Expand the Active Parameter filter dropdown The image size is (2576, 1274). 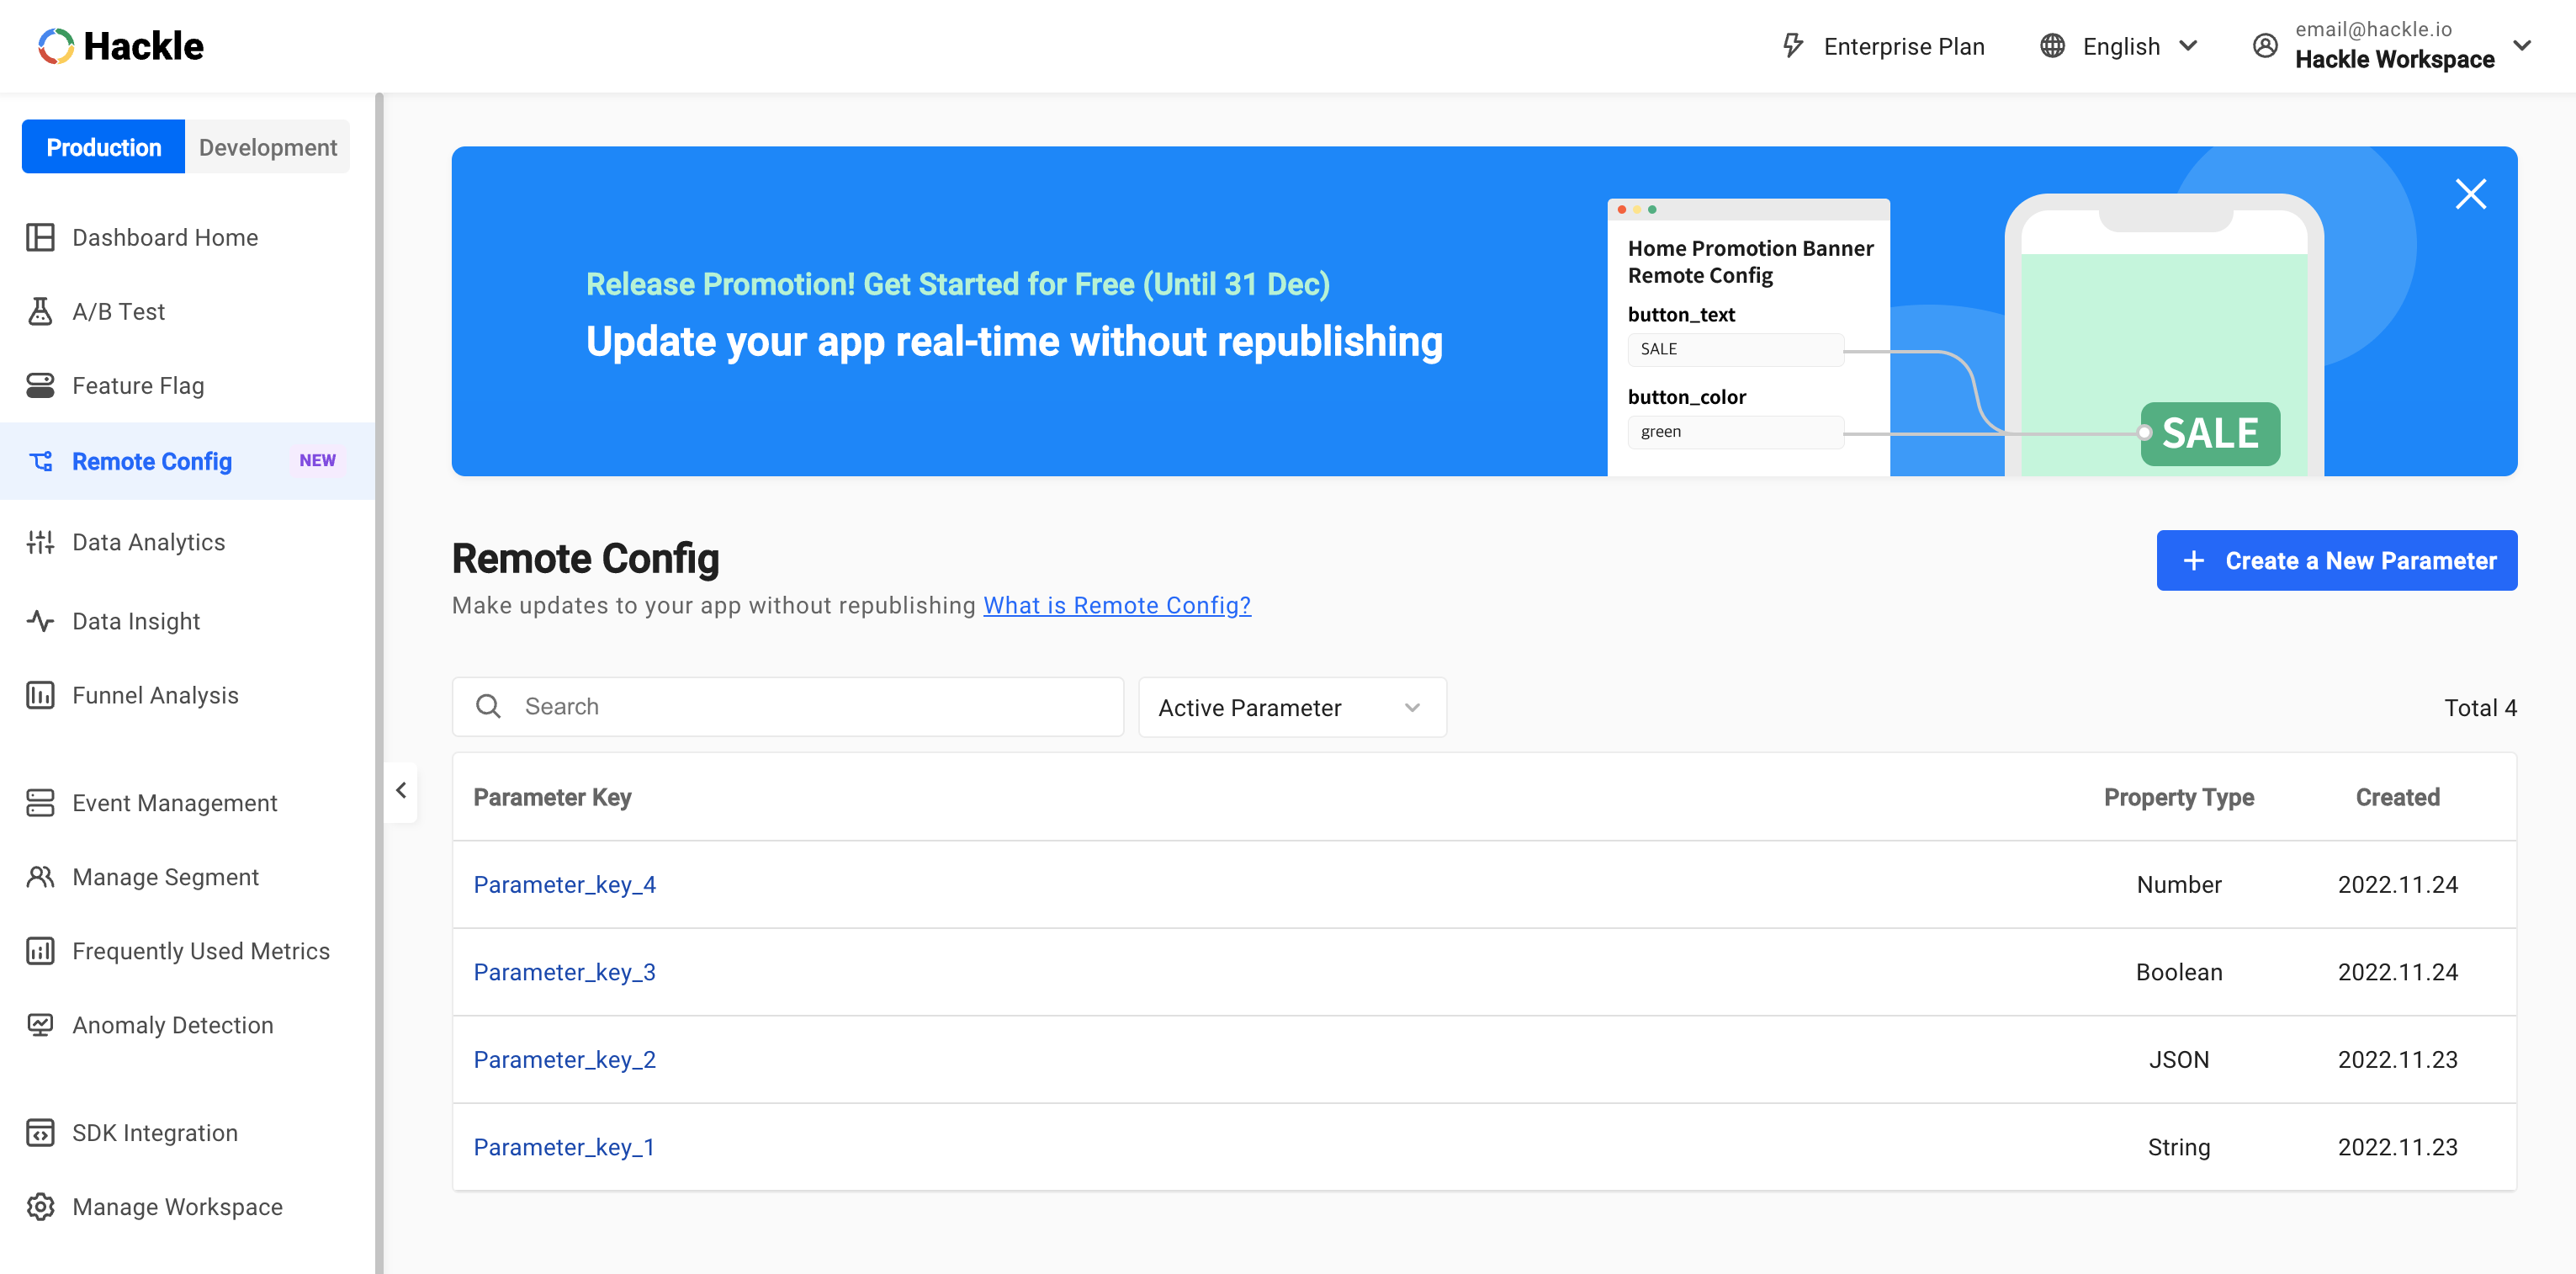1291,708
